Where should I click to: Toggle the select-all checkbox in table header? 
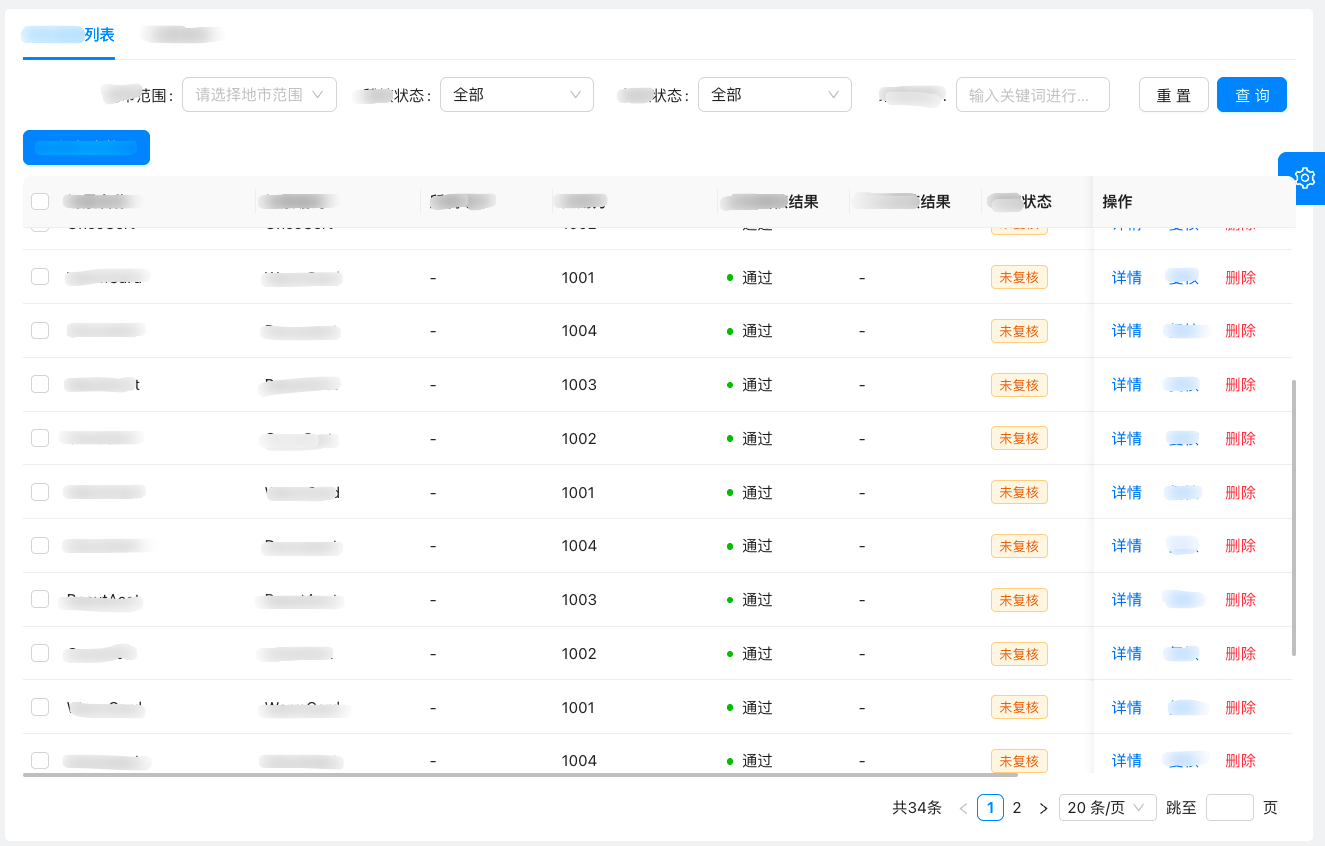[x=40, y=201]
